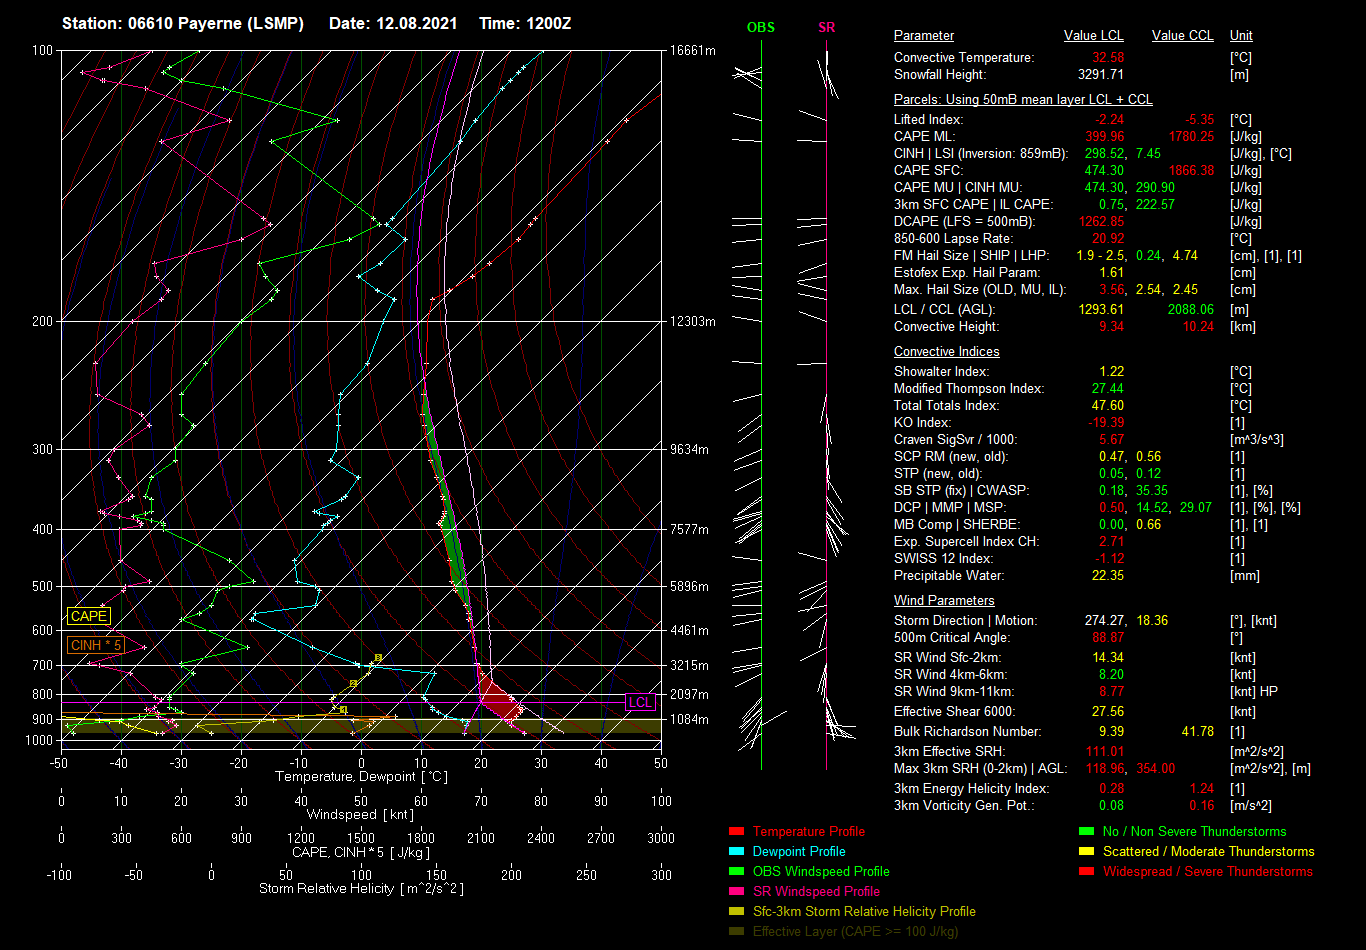Open the Convective Indices section heading

(x=946, y=352)
